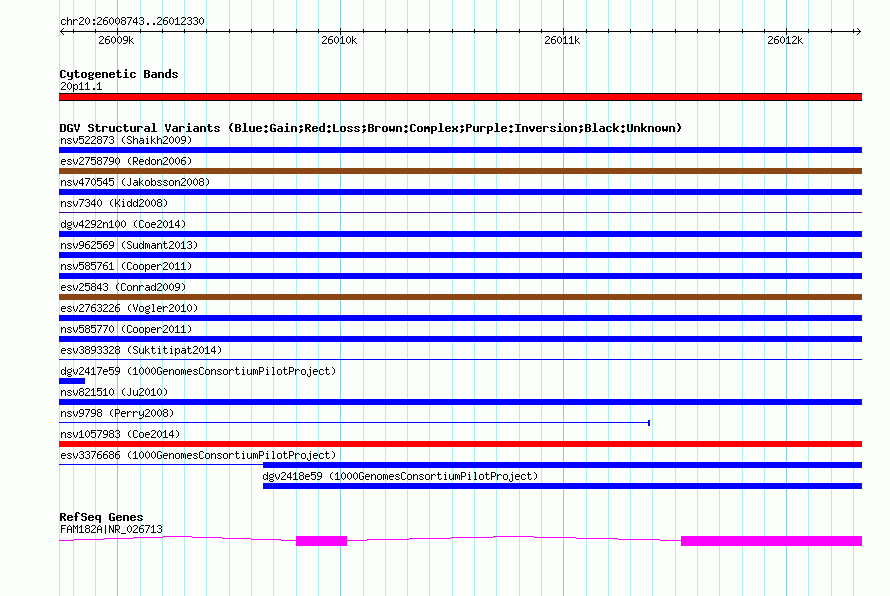Click the left arrow of the ruler
Screen dimensions: 890x596
point(62,32)
